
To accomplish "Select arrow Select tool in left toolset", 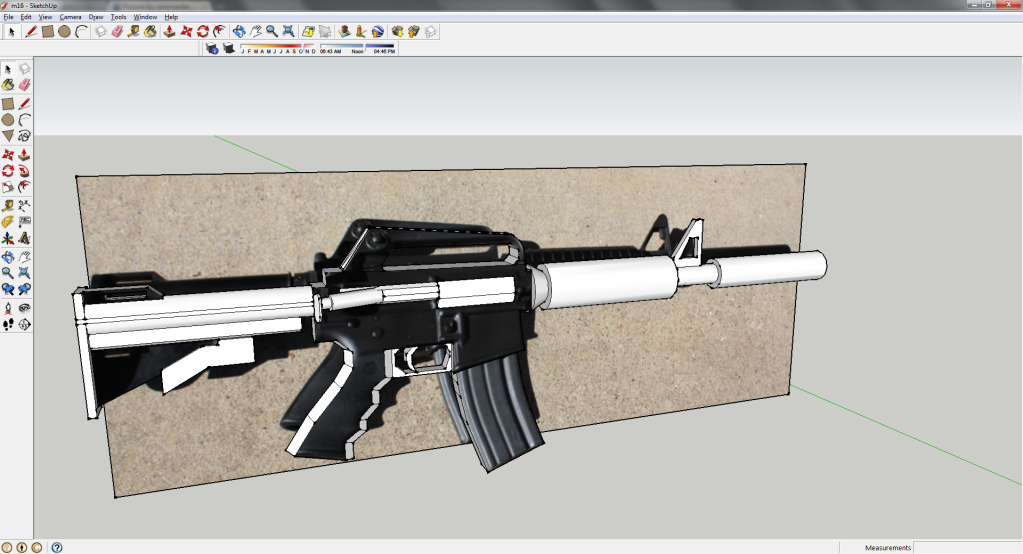I will pyautogui.click(x=8, y=69).
